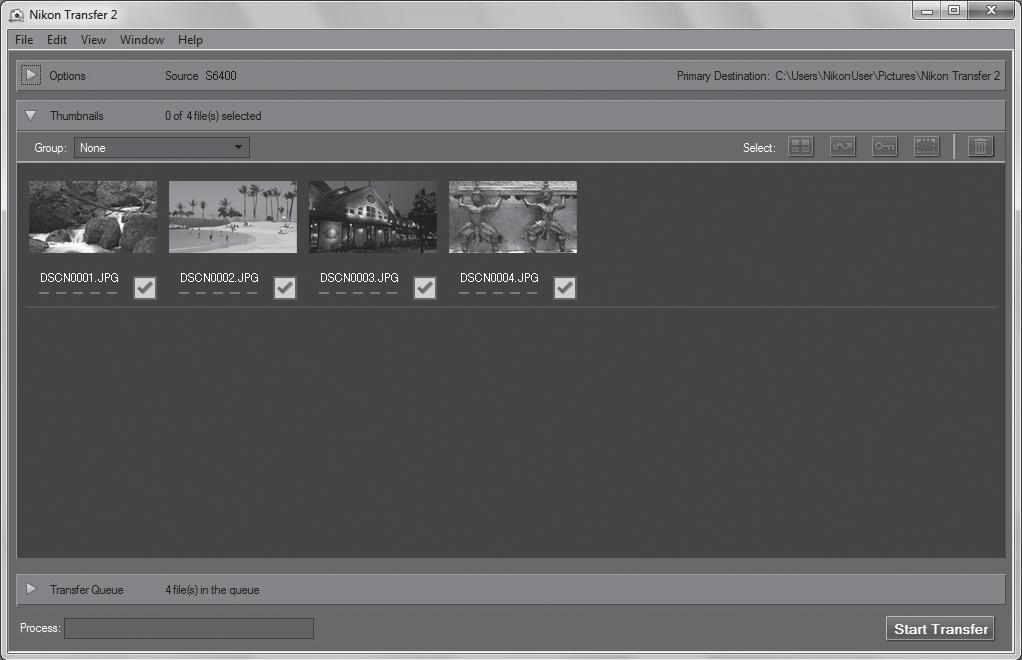Minimize the Nikon Transfer 2 window

pyautogui.click(x=927, y=10)
